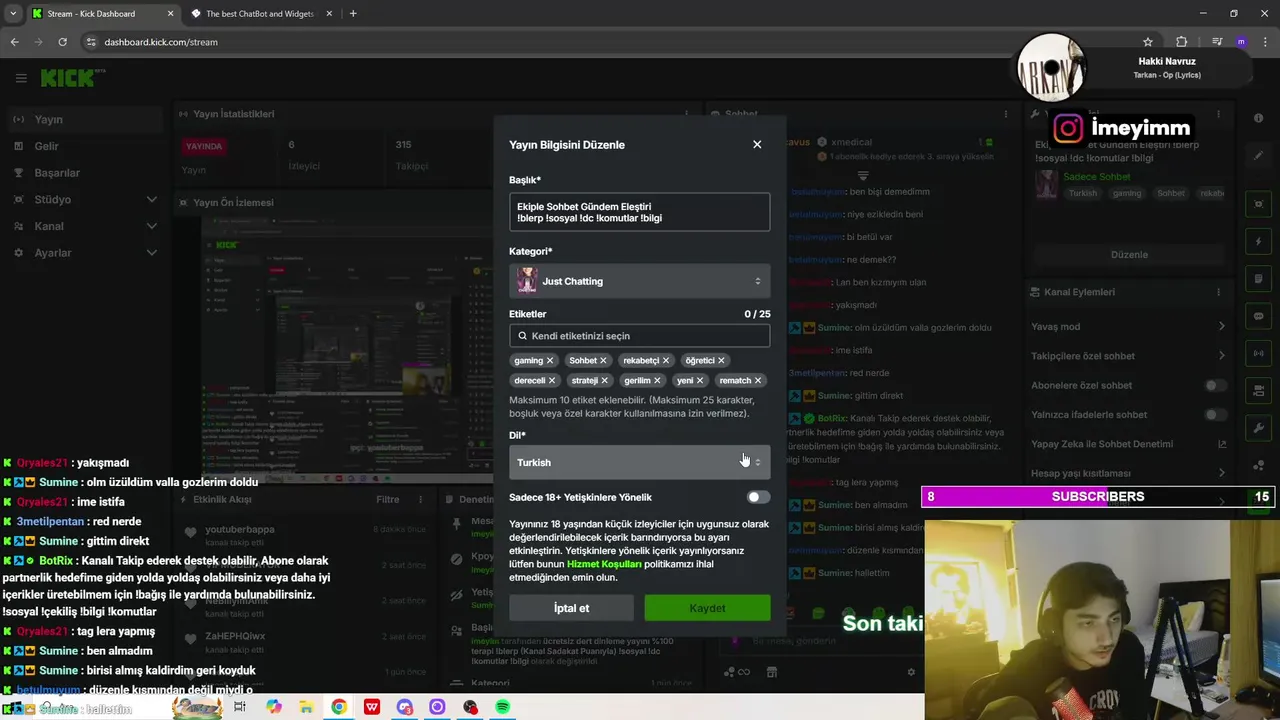Click the wrench icon in right rail
This screenshot has height=720, width=1280.
coord(1258,428)
